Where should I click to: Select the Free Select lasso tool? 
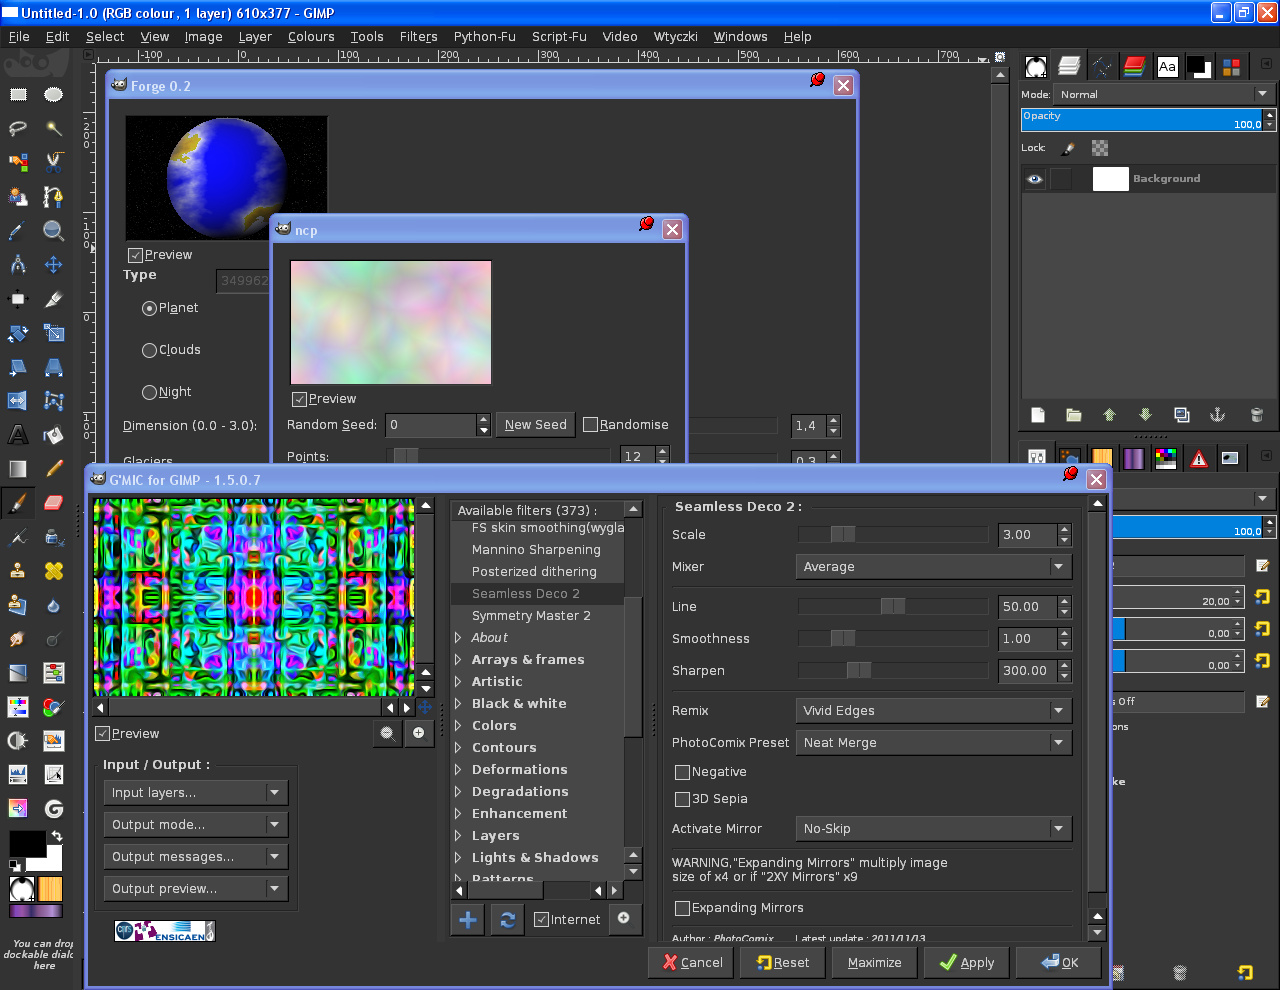pos(18,129)
